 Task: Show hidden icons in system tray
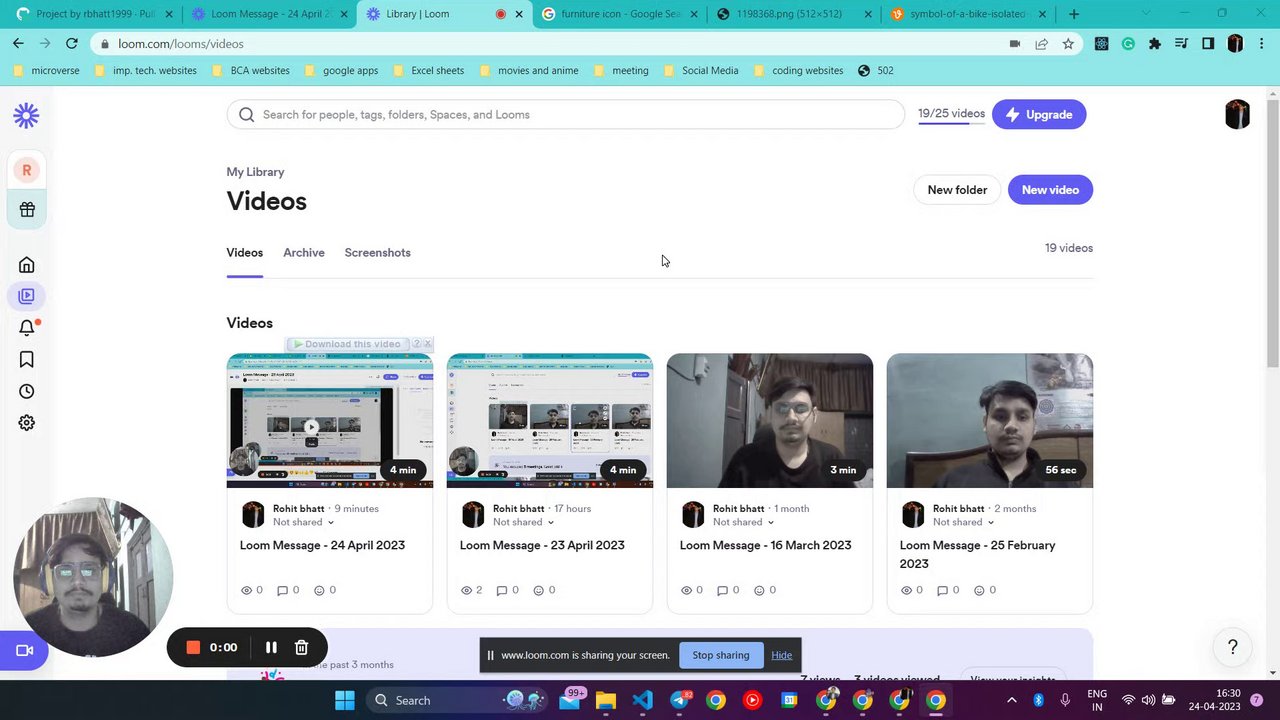(1011, 701)
